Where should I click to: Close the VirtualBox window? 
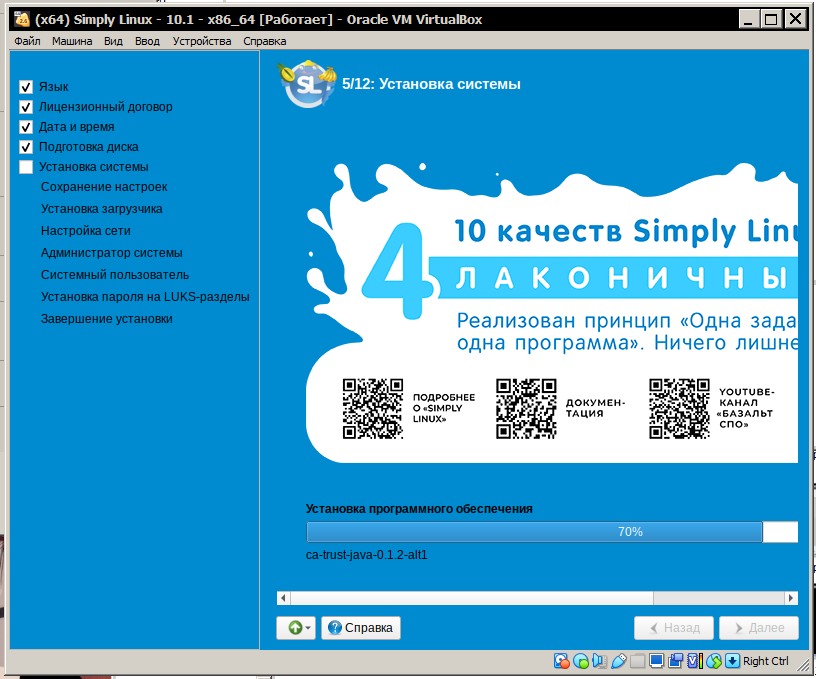click(795, 19)
